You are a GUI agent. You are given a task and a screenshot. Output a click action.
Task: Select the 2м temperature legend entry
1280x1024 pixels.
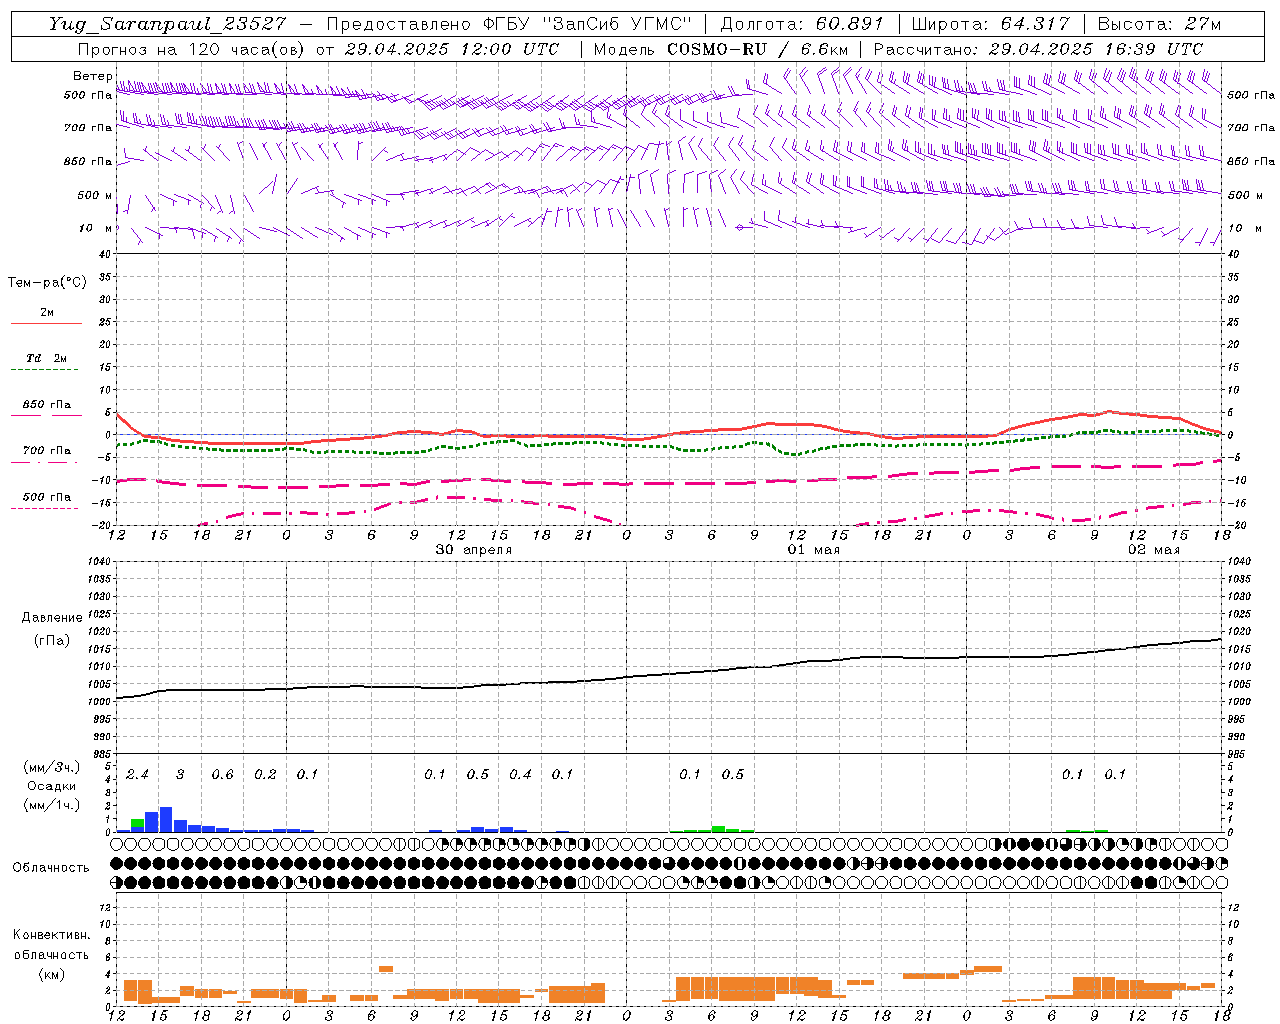click(x=47, y=312)
